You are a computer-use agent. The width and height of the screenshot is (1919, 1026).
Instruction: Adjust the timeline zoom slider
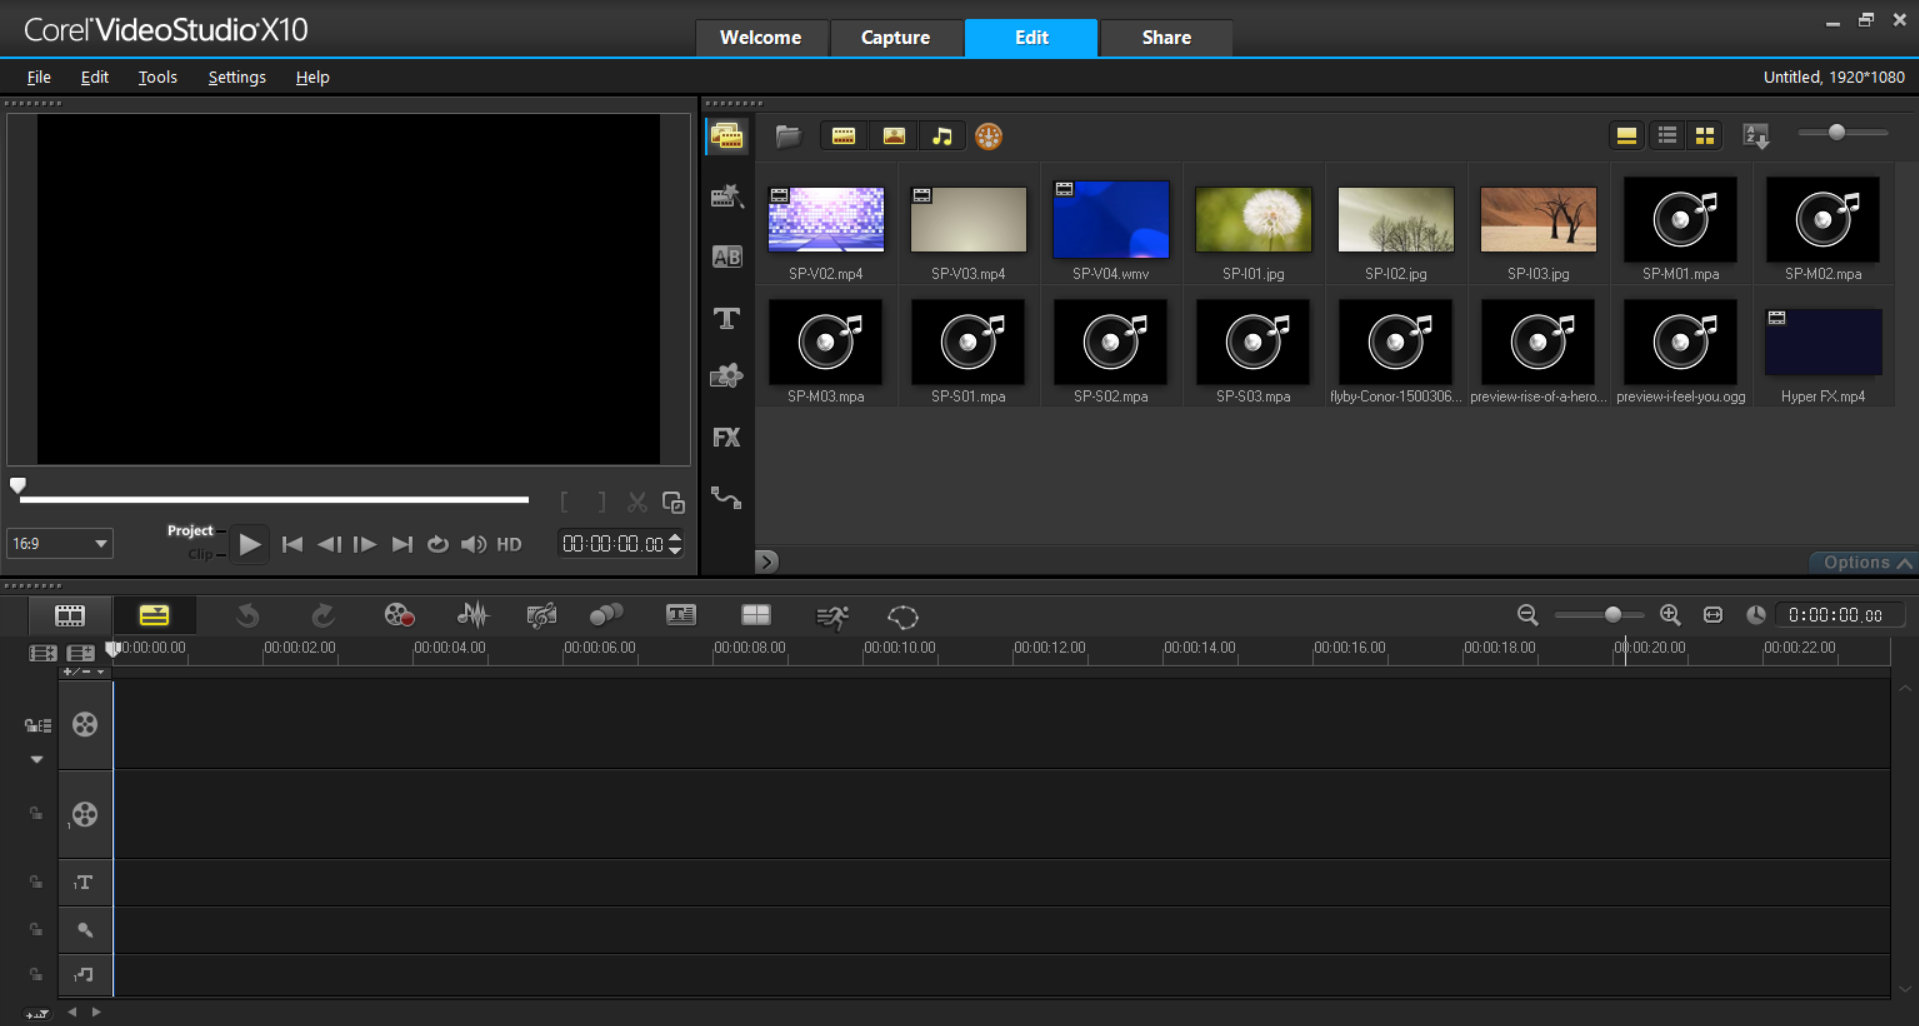1598,615
